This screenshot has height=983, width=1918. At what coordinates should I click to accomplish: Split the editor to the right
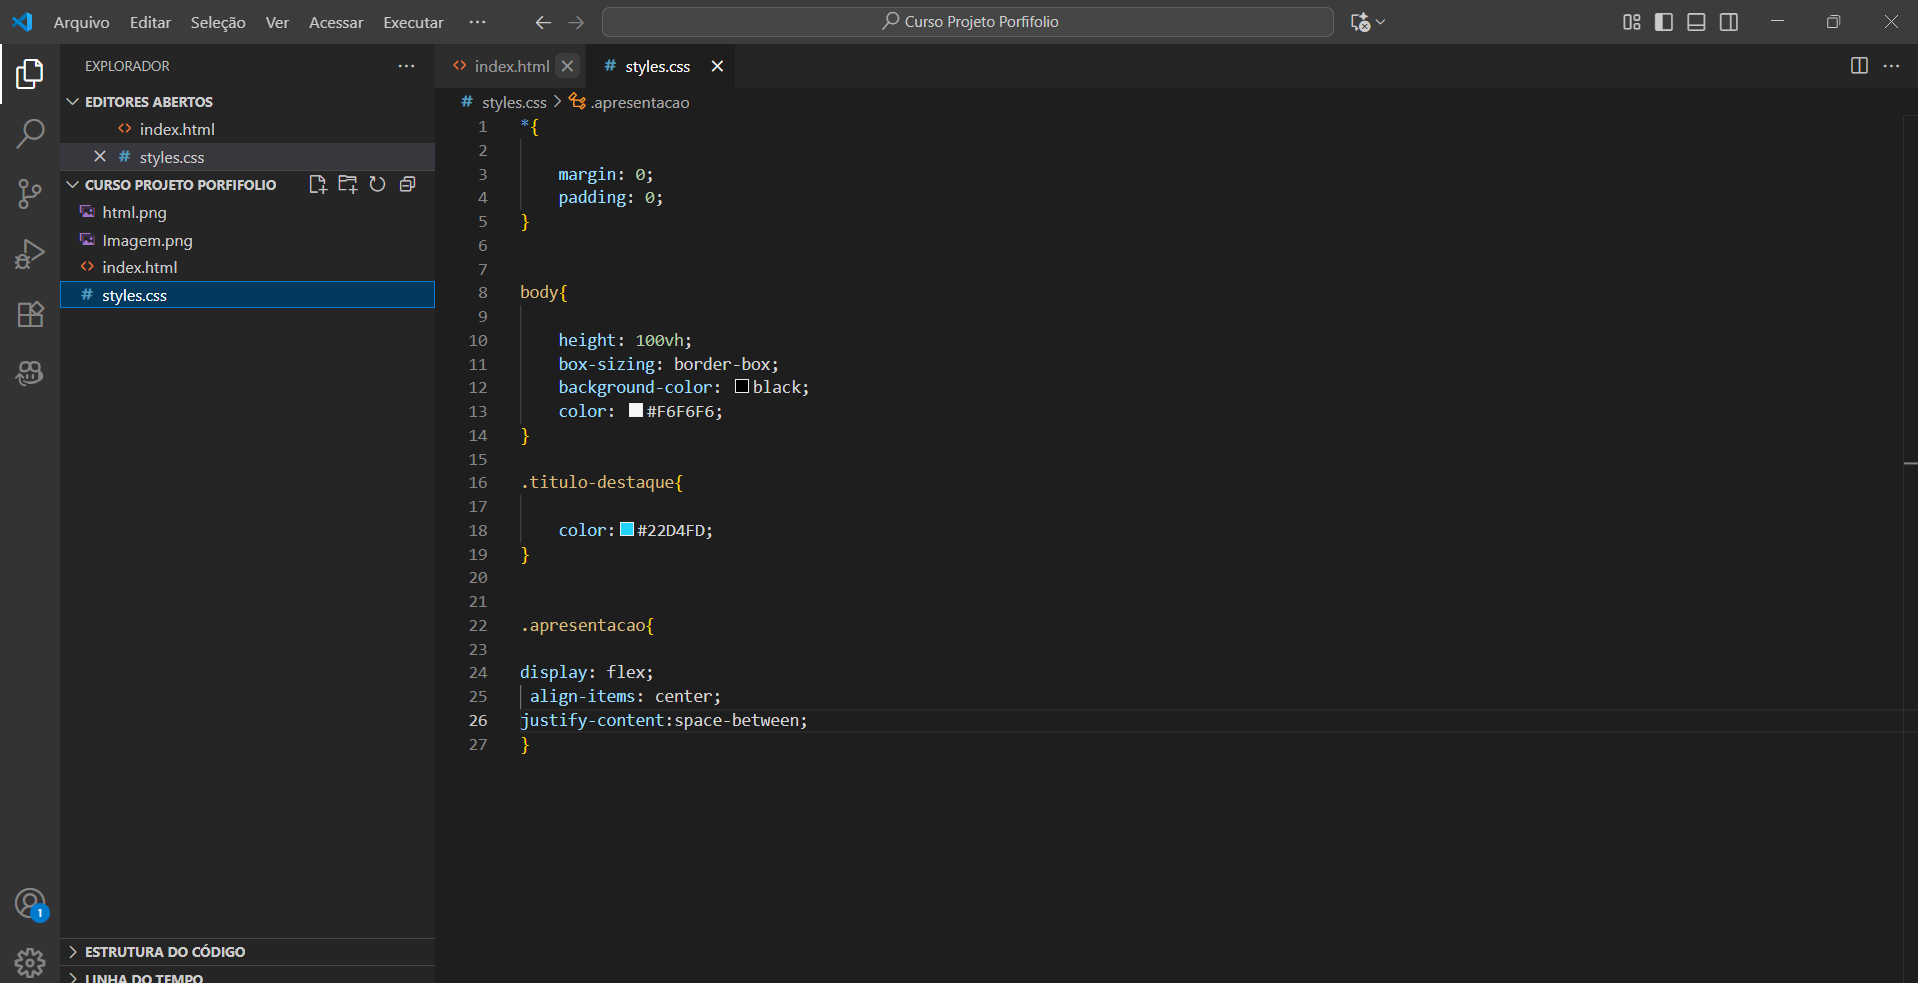point(1859,66)
